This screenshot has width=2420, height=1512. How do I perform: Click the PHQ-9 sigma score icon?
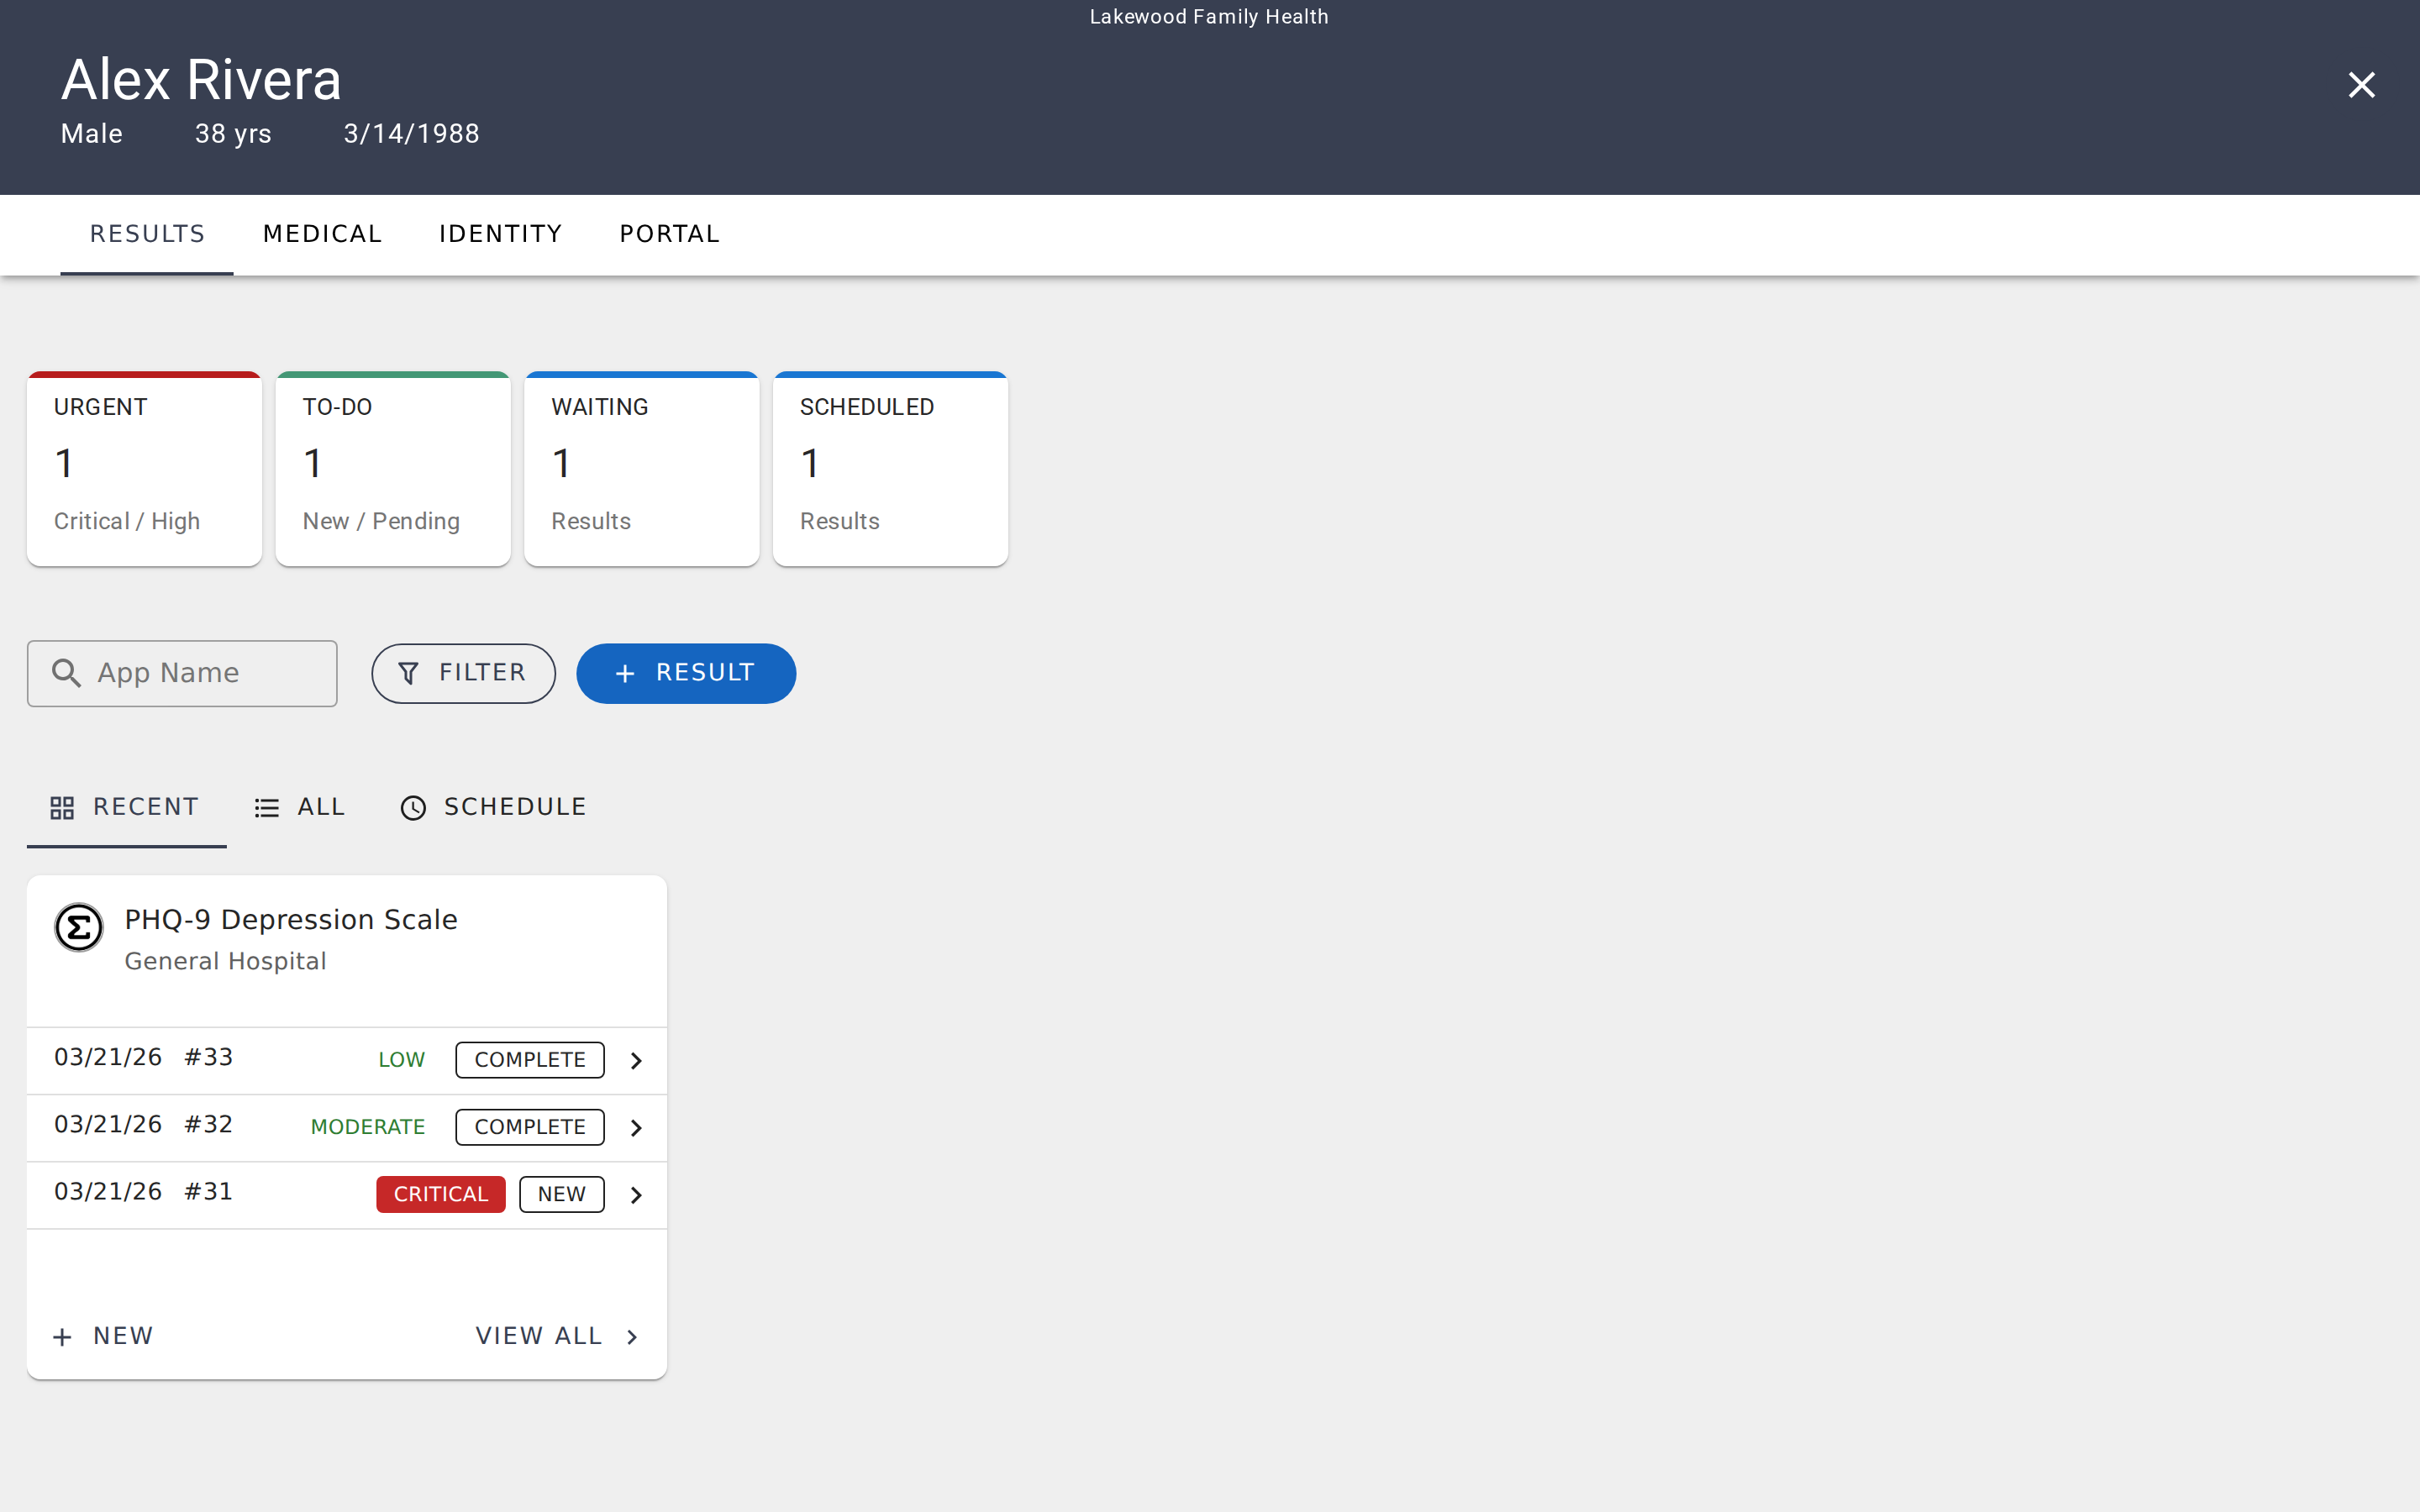point(78,928)
